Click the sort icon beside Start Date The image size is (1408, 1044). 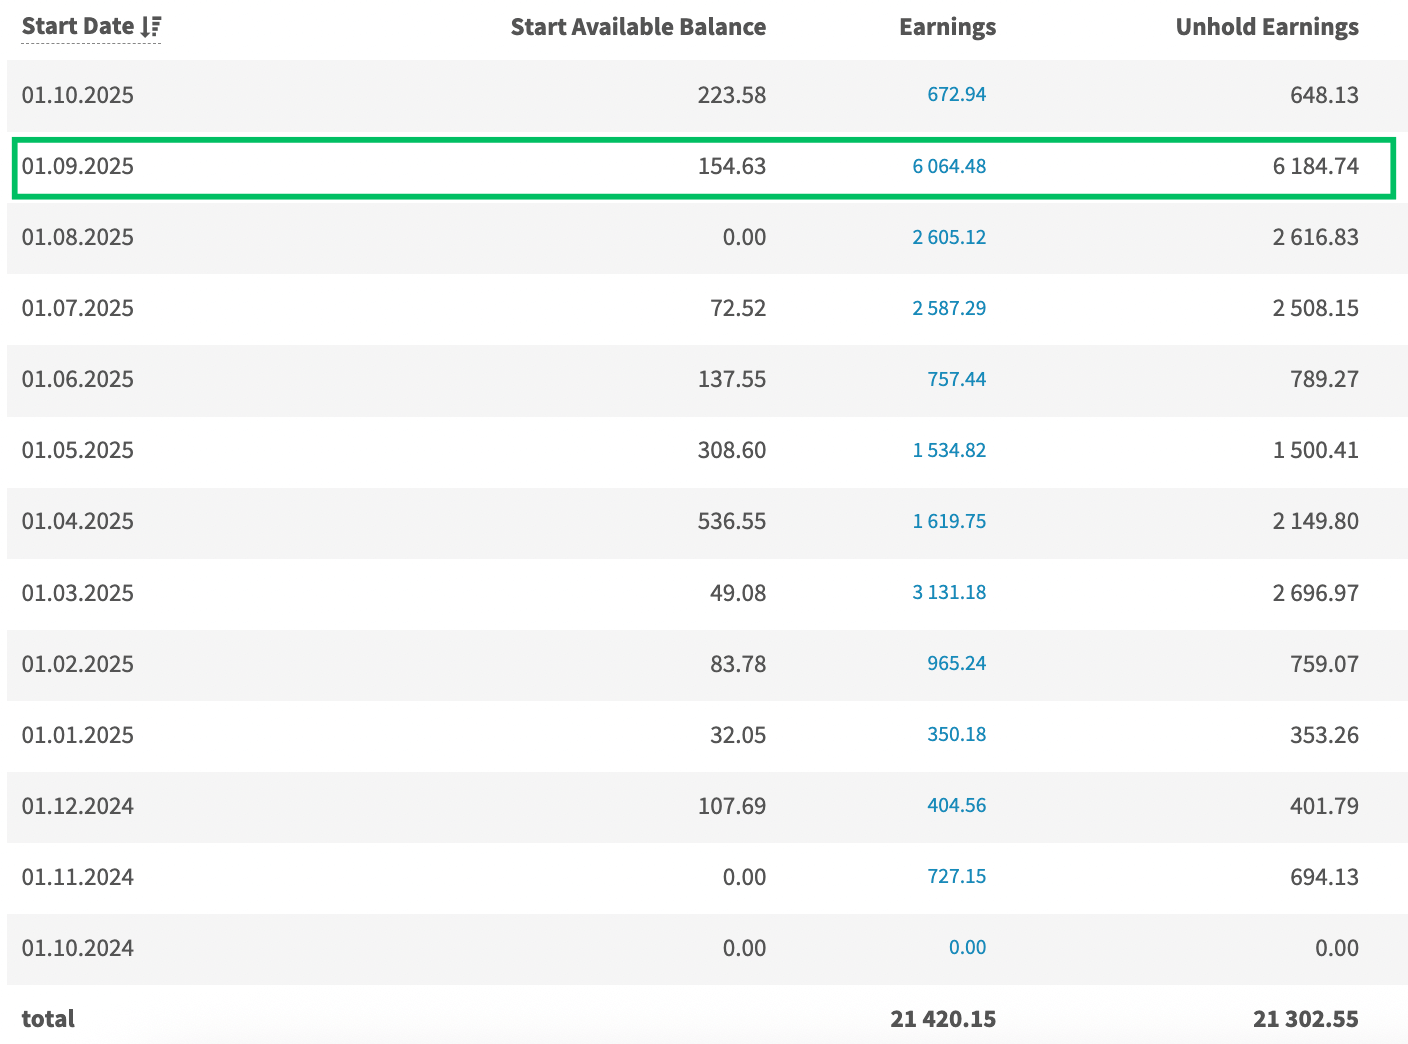click(151, 27)
